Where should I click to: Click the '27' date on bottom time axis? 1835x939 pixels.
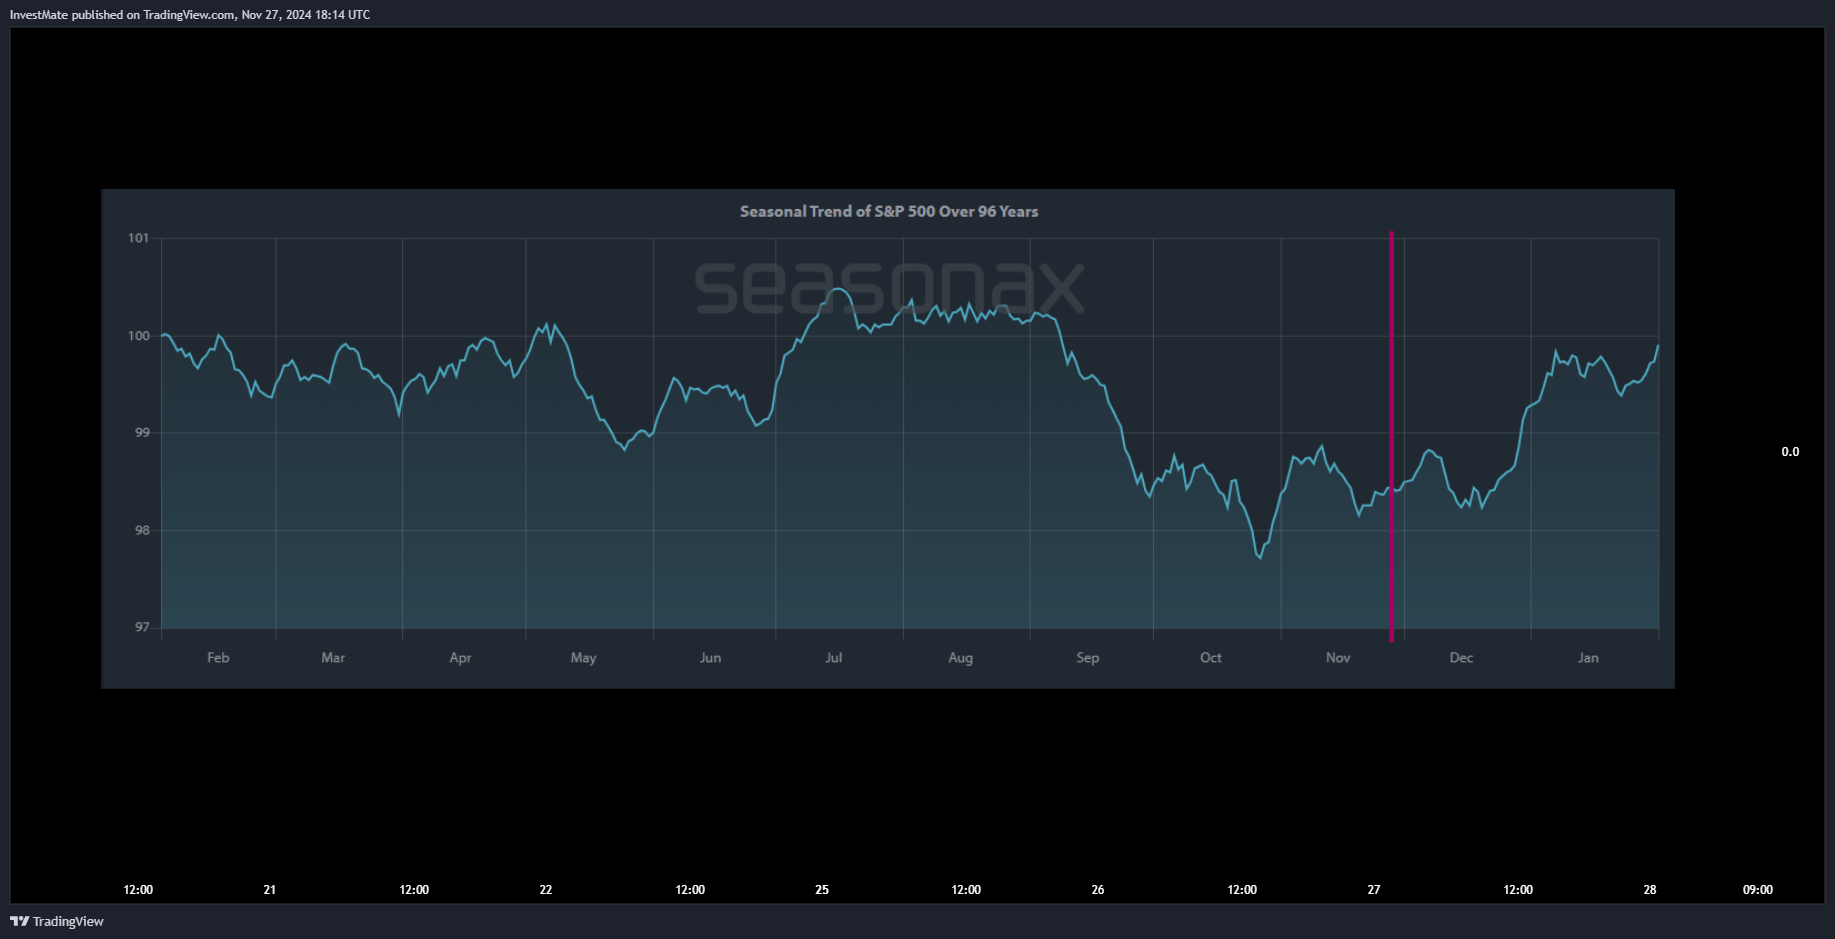point(1374,890)
